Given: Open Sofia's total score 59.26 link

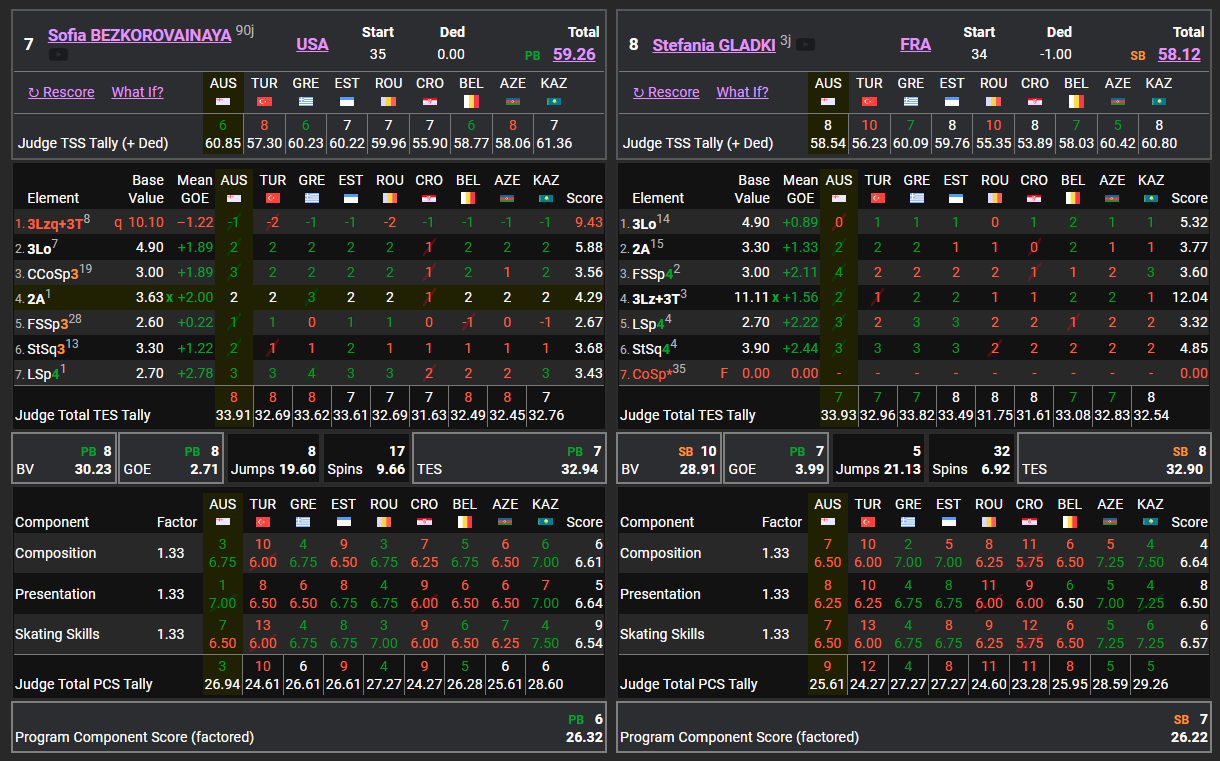Looking at the screenshot, I should point(573,54).
